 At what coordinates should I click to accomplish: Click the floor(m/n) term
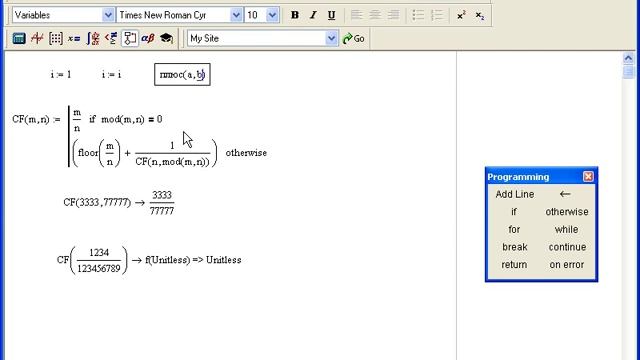(x=99, y=153)
